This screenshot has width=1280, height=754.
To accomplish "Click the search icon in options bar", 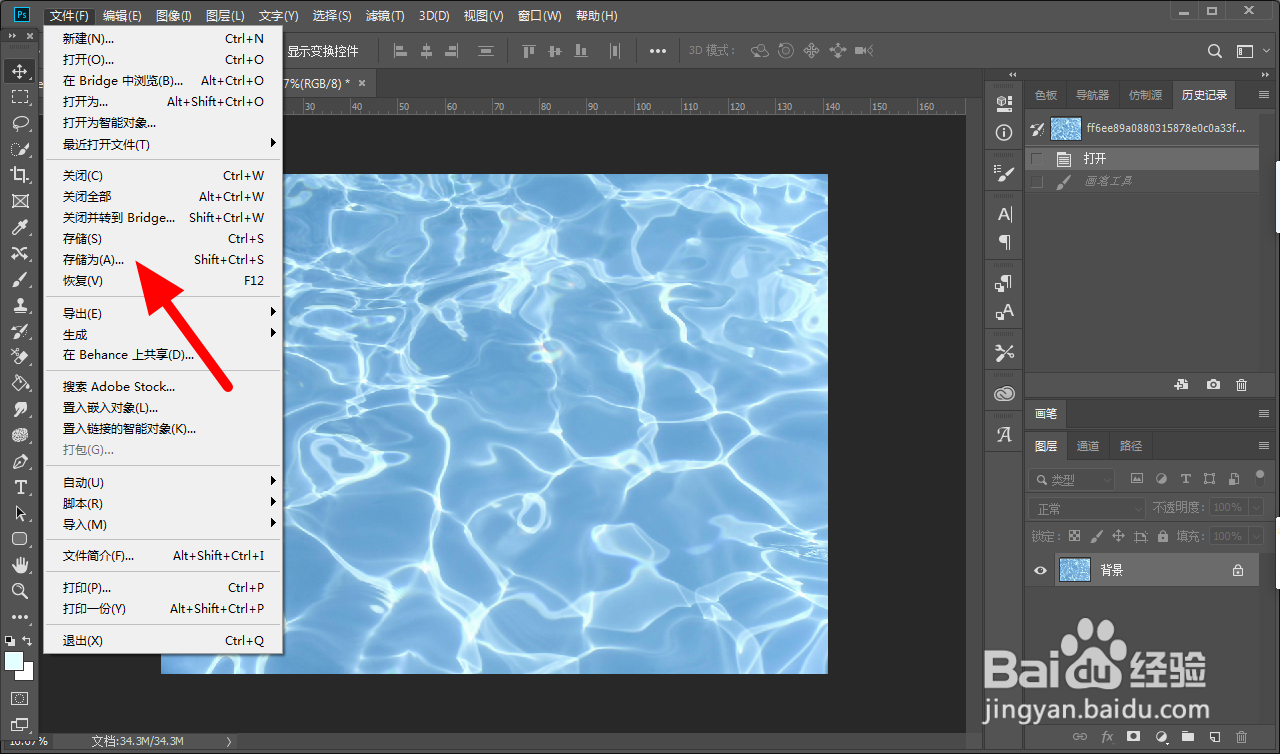I will coord(1215,51).
